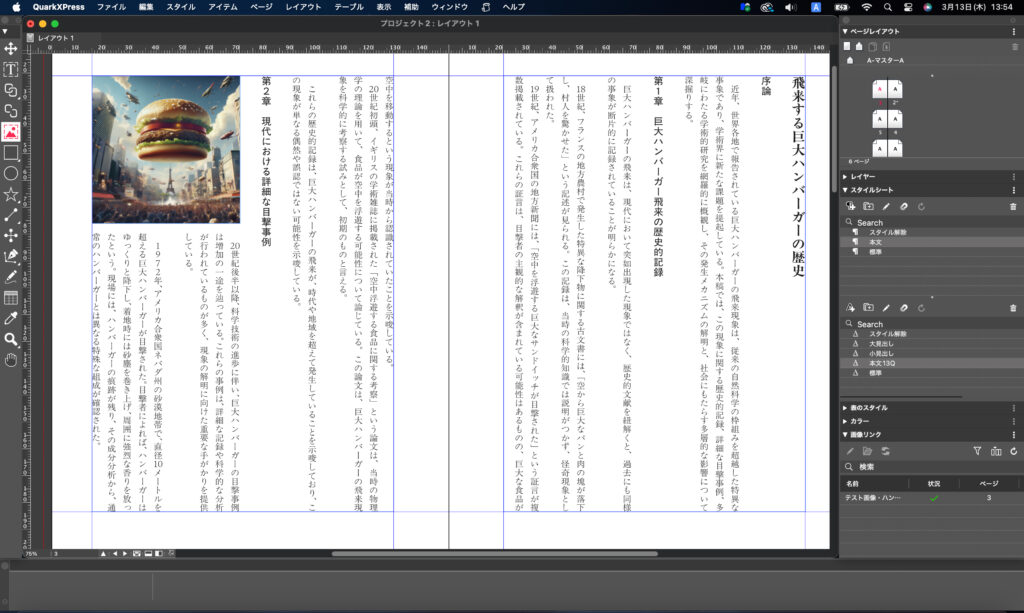
Task: Select the テスト画像・ハン… image link row
Action: point(932,498)
